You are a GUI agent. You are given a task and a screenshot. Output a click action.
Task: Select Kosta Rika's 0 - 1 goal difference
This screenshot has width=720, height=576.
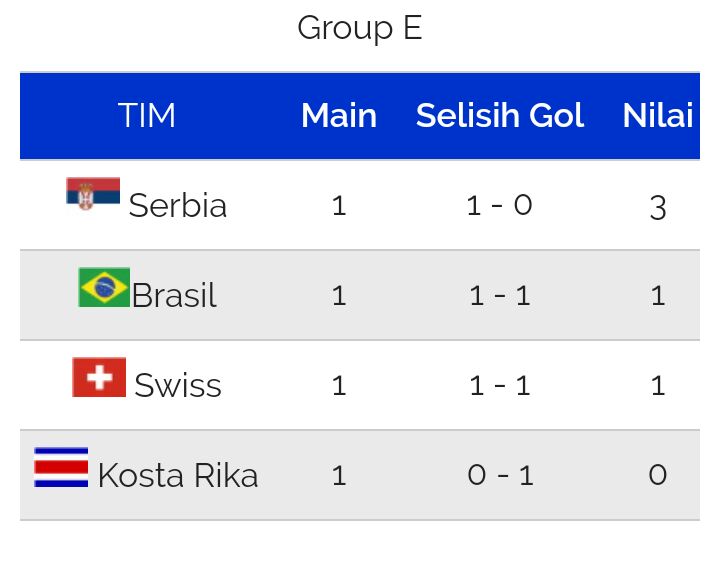pyautogui.click(x=500, y=475)
